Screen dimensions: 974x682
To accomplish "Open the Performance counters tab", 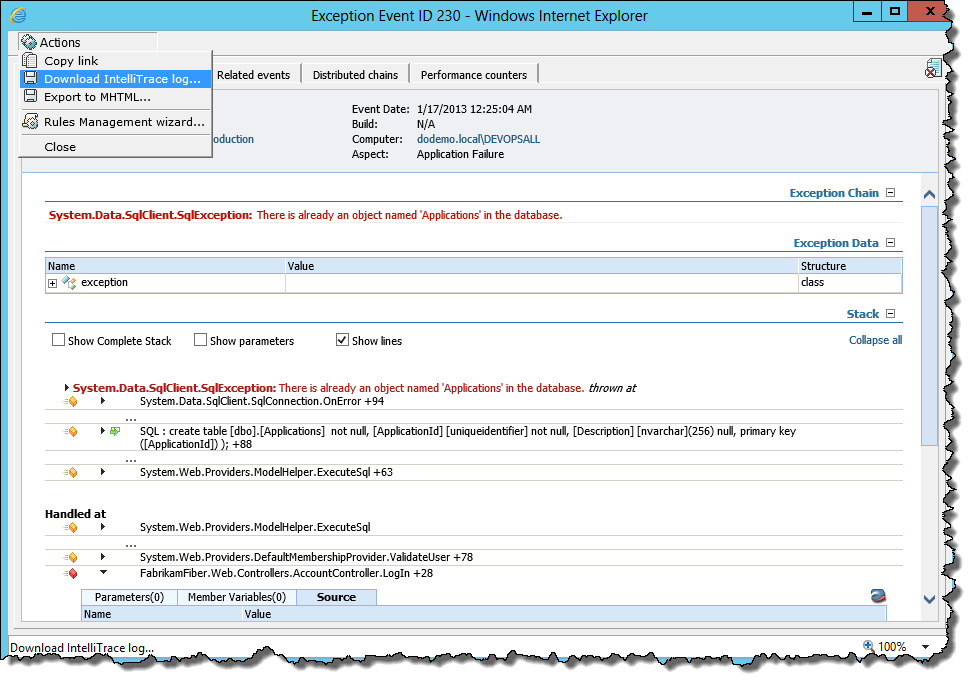I will pyautogui.click(x=473, y=75).
